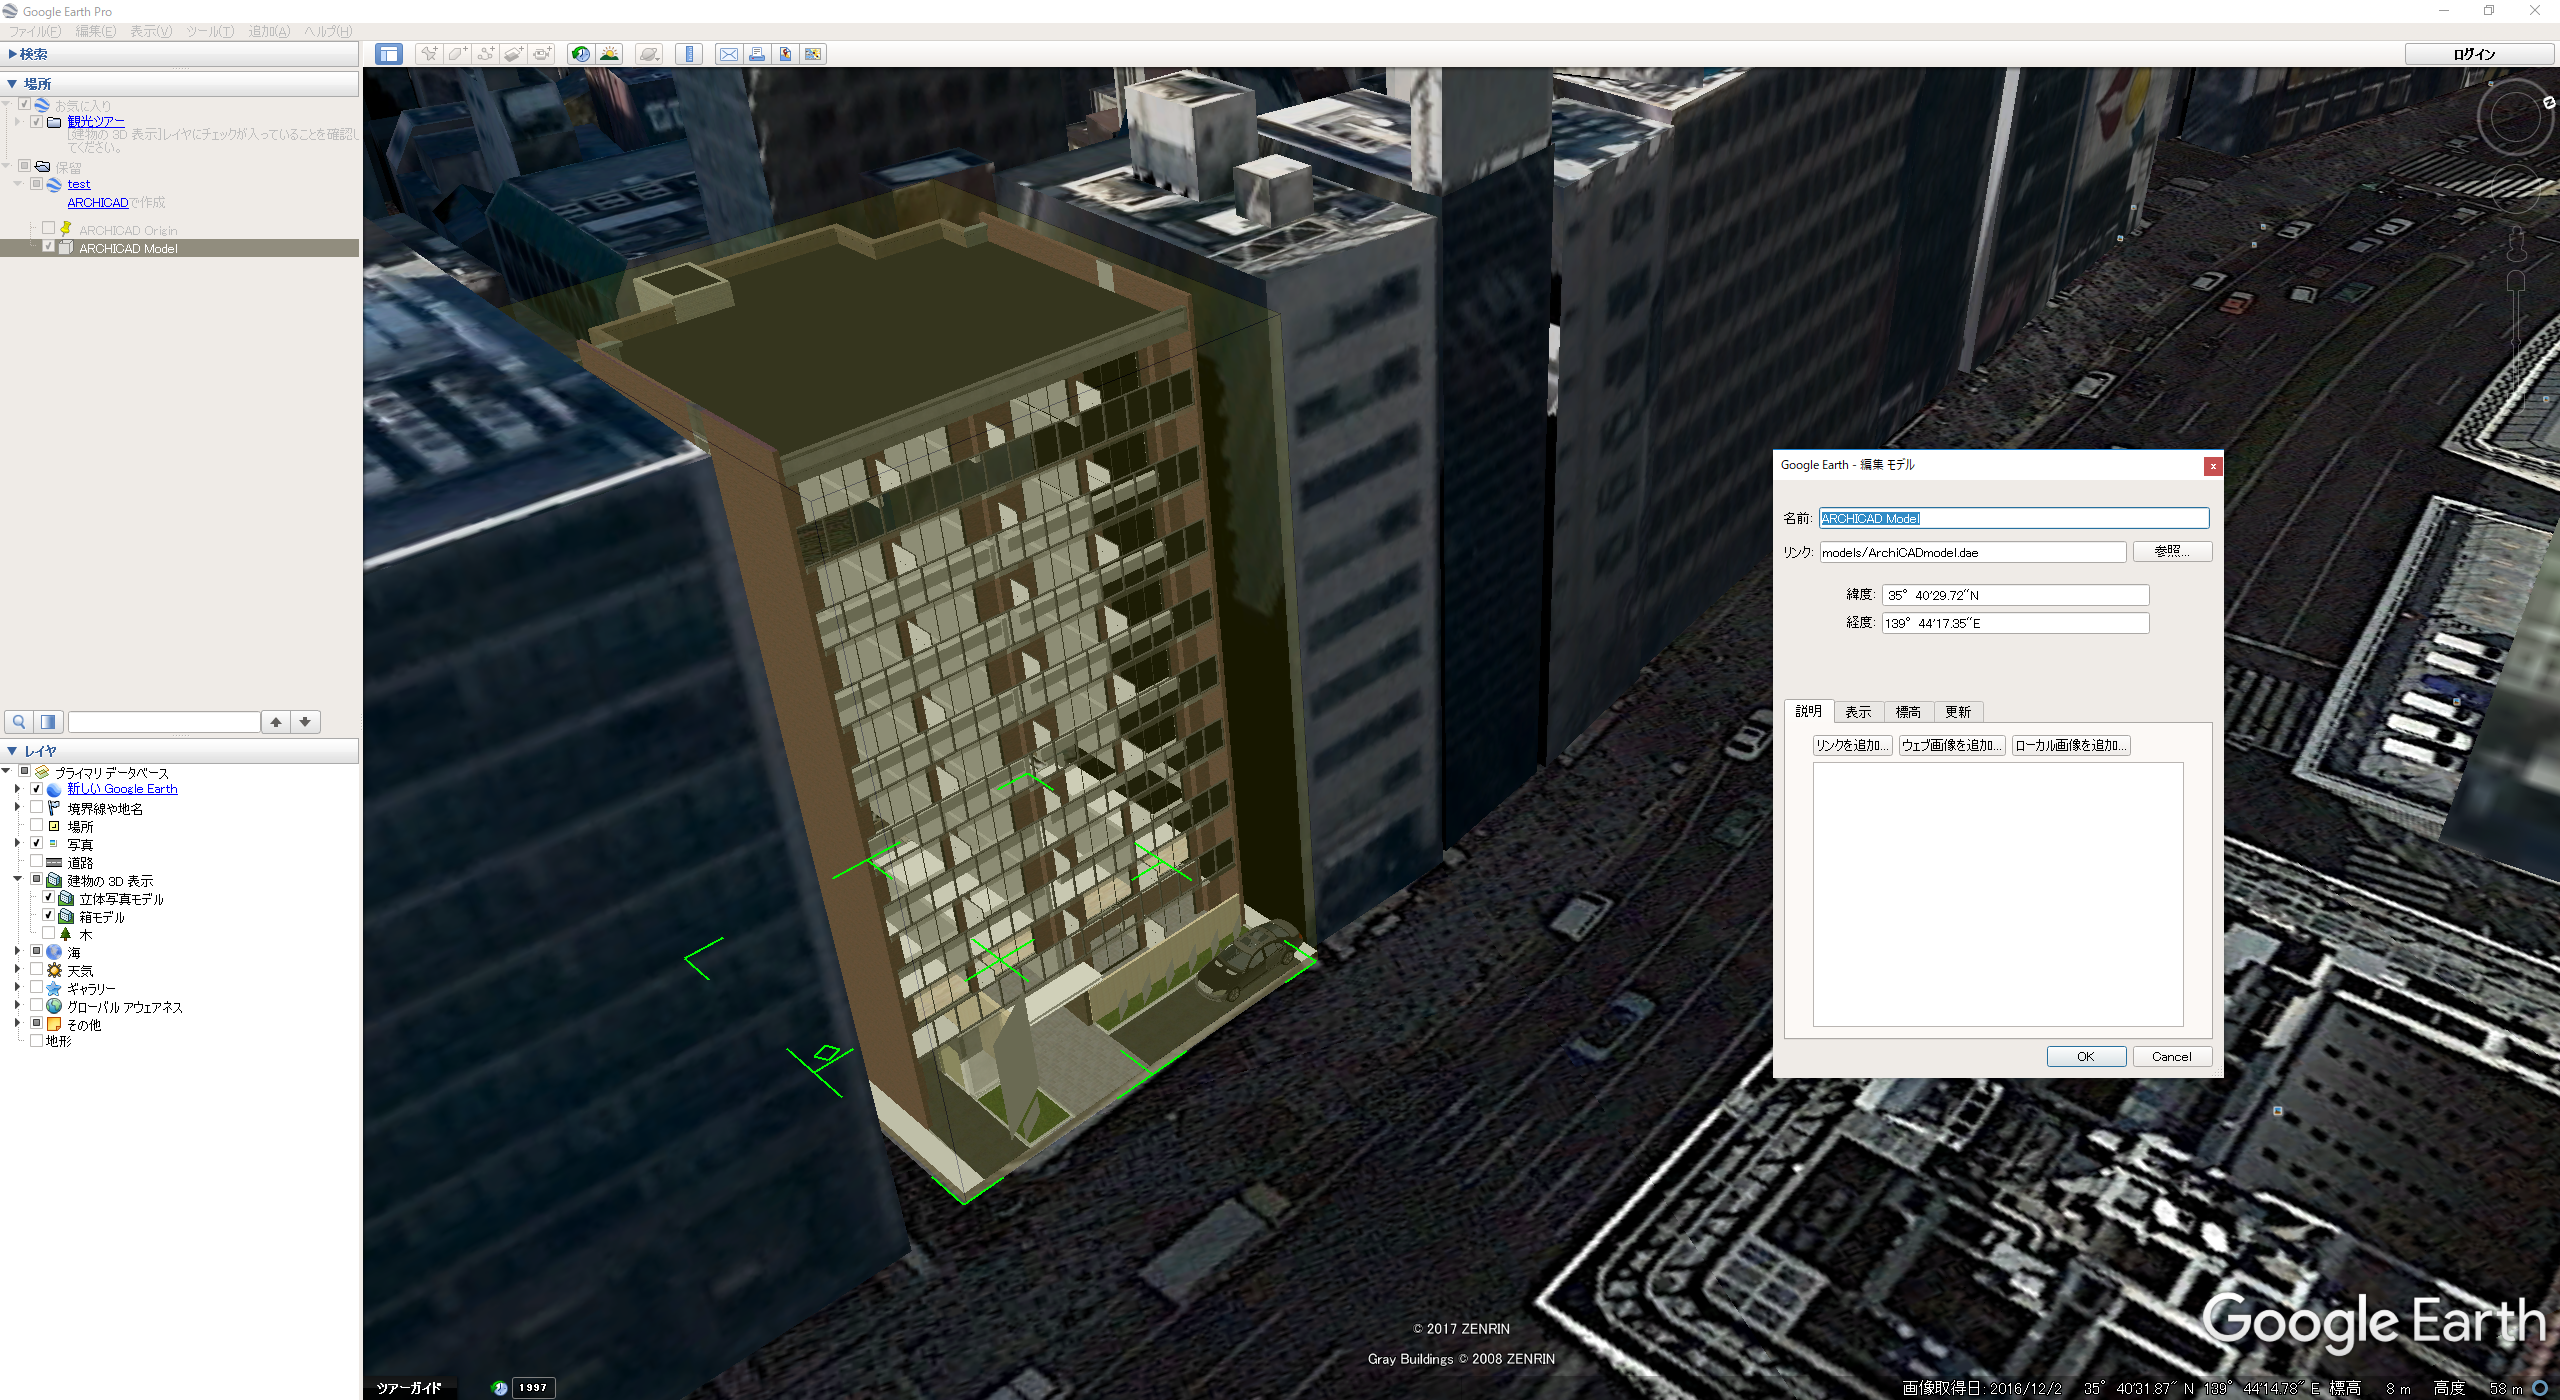
Task: Switch to the 標高 tab in dialog
Action: coord(1908,712)
